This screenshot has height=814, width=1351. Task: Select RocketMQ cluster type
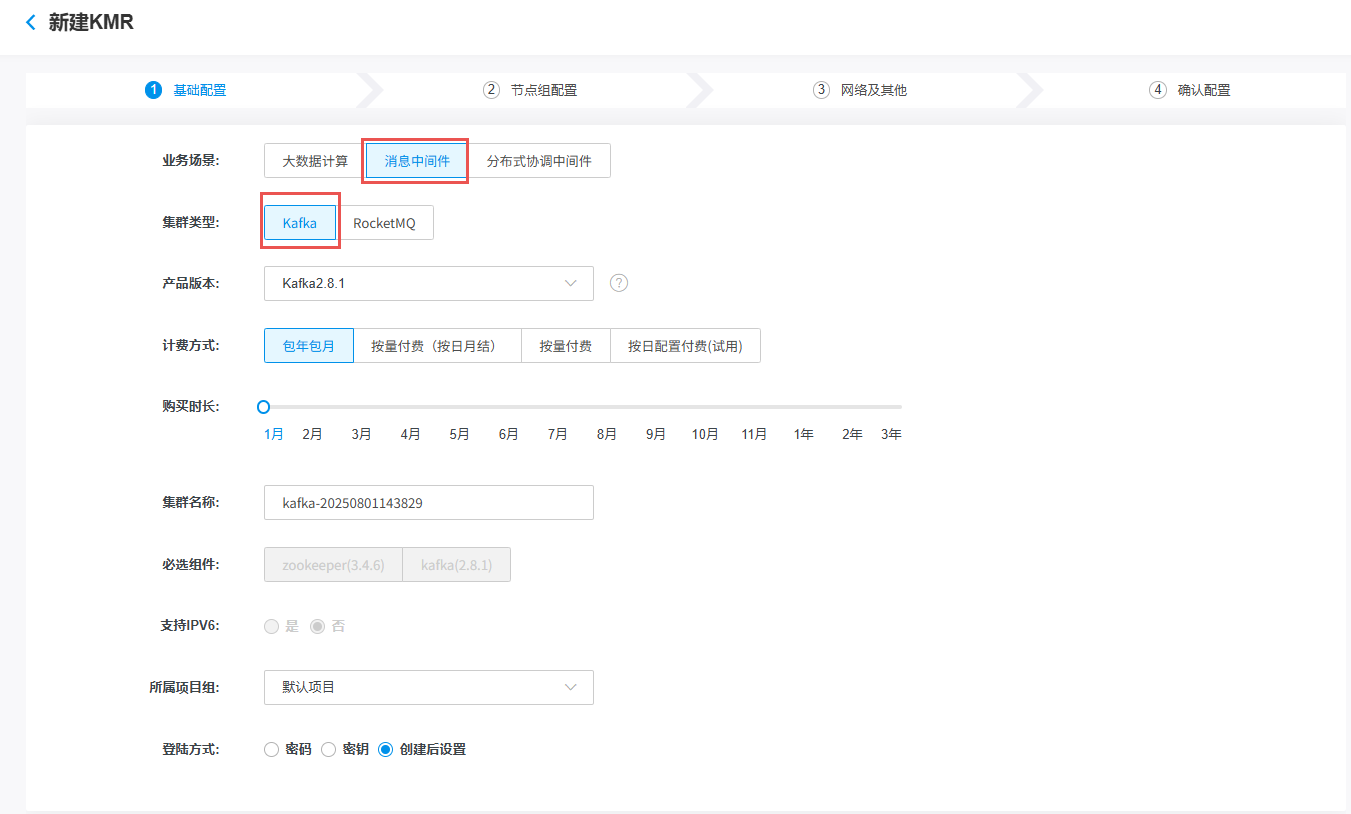click(384, 223)
